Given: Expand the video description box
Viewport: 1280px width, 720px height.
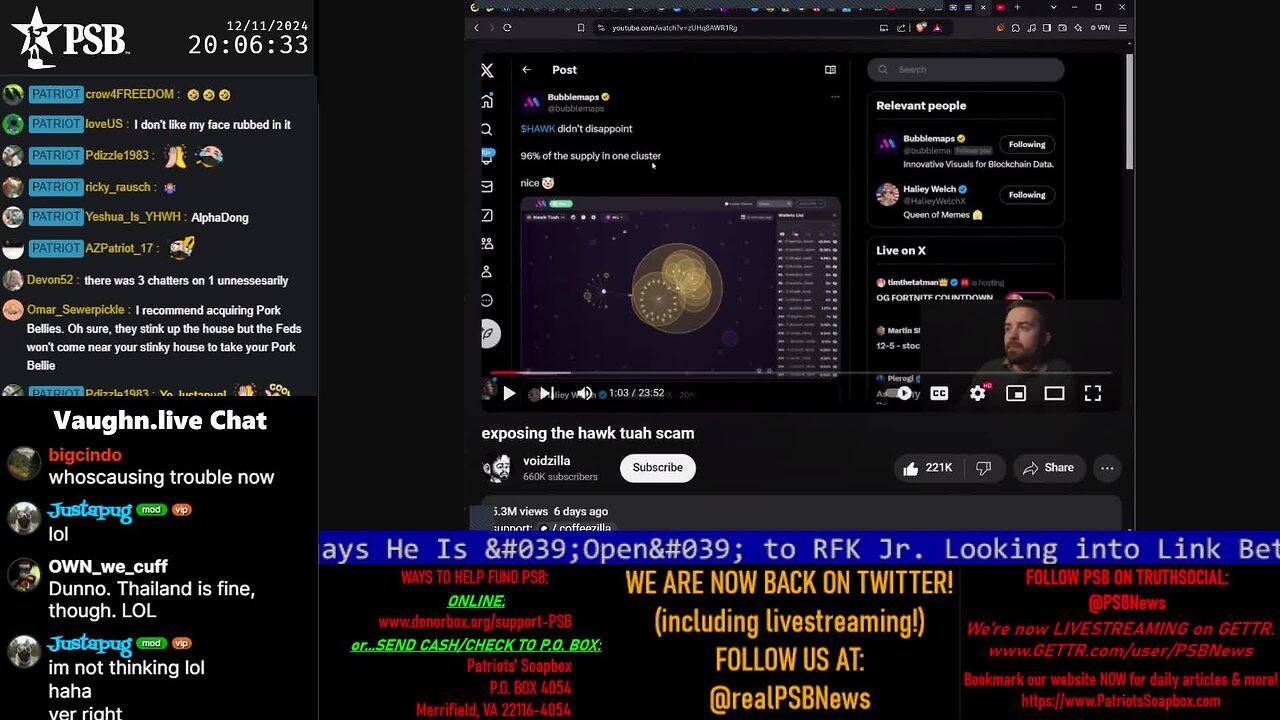Looking at the screenshot, I should tap(800, 513).
